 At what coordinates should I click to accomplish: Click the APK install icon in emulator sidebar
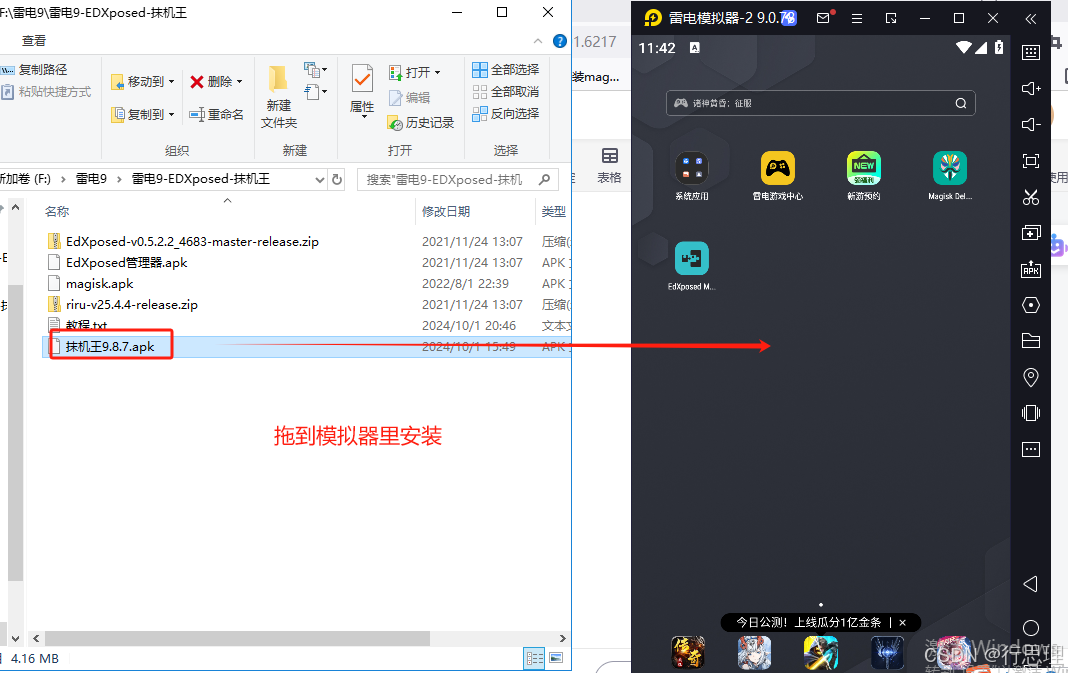[1031, 269]
